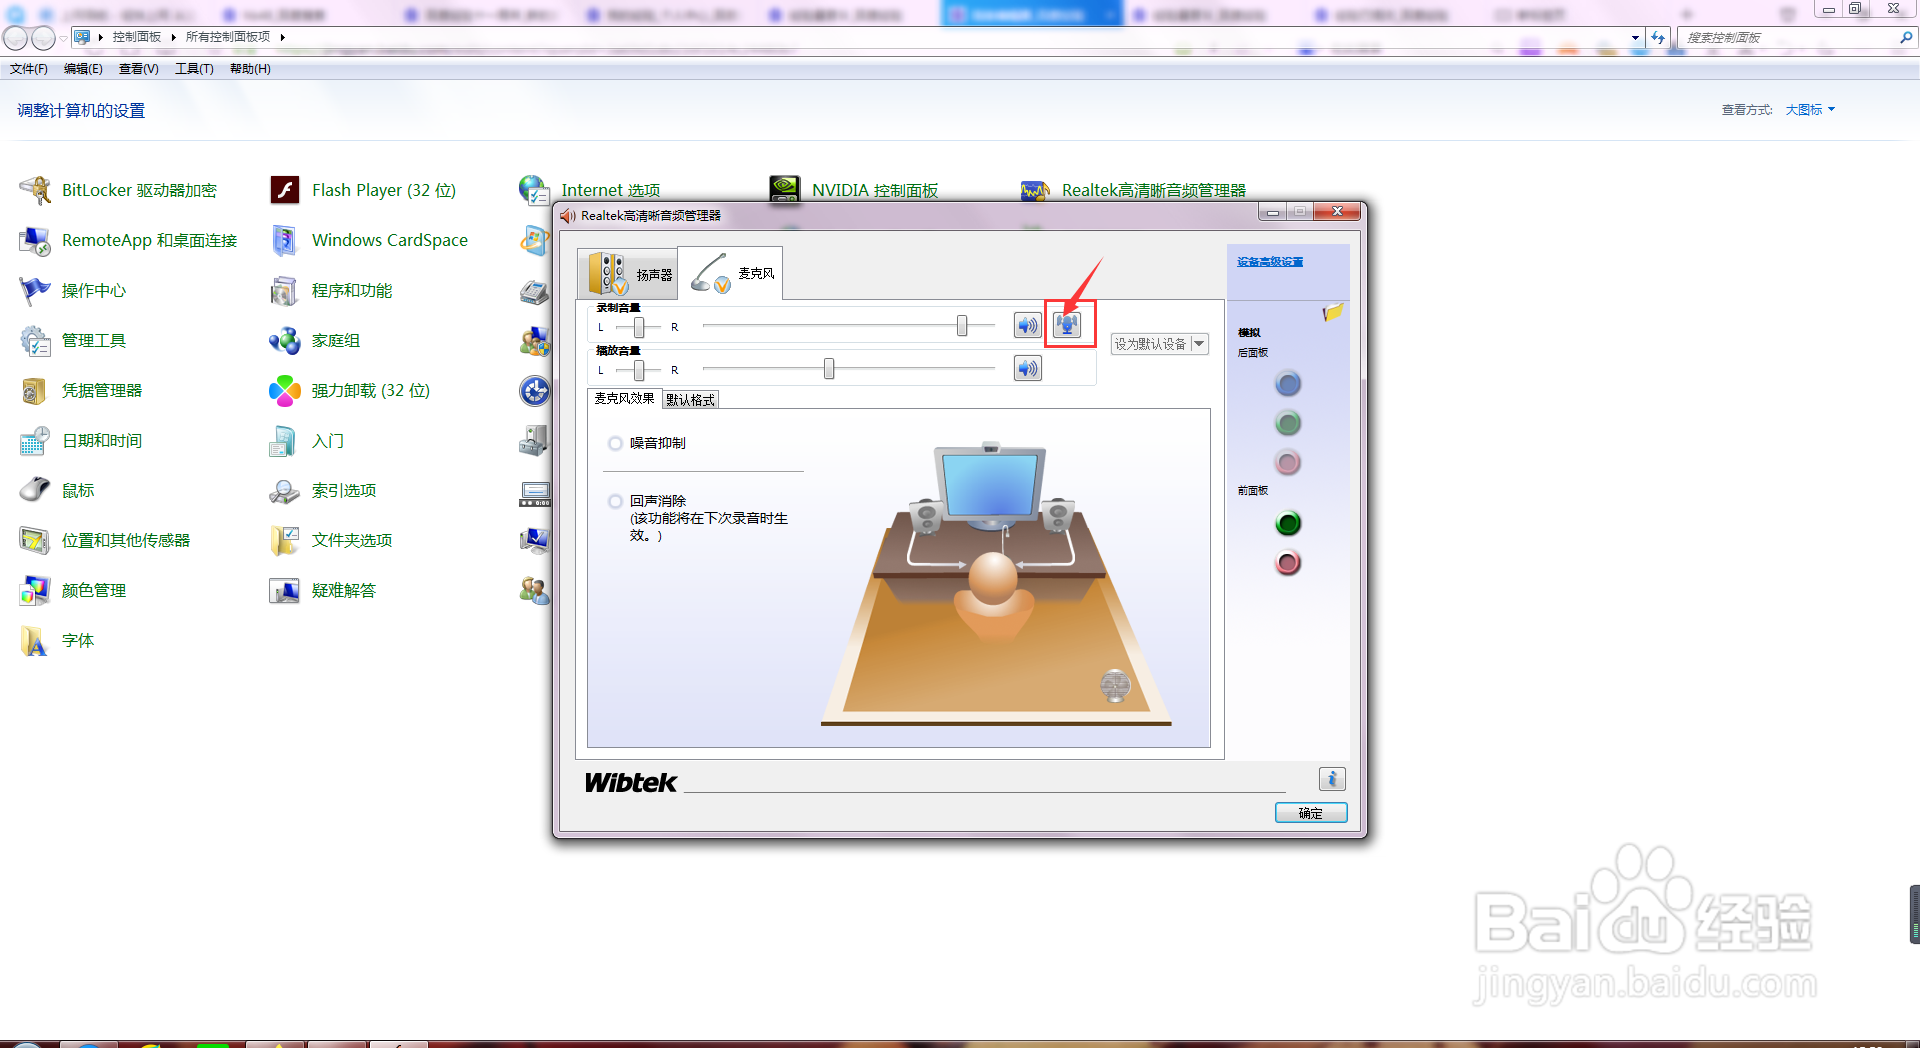
Task: Click the pink front panel jack
Action: pyautogui.click(x=1288, y=563)
